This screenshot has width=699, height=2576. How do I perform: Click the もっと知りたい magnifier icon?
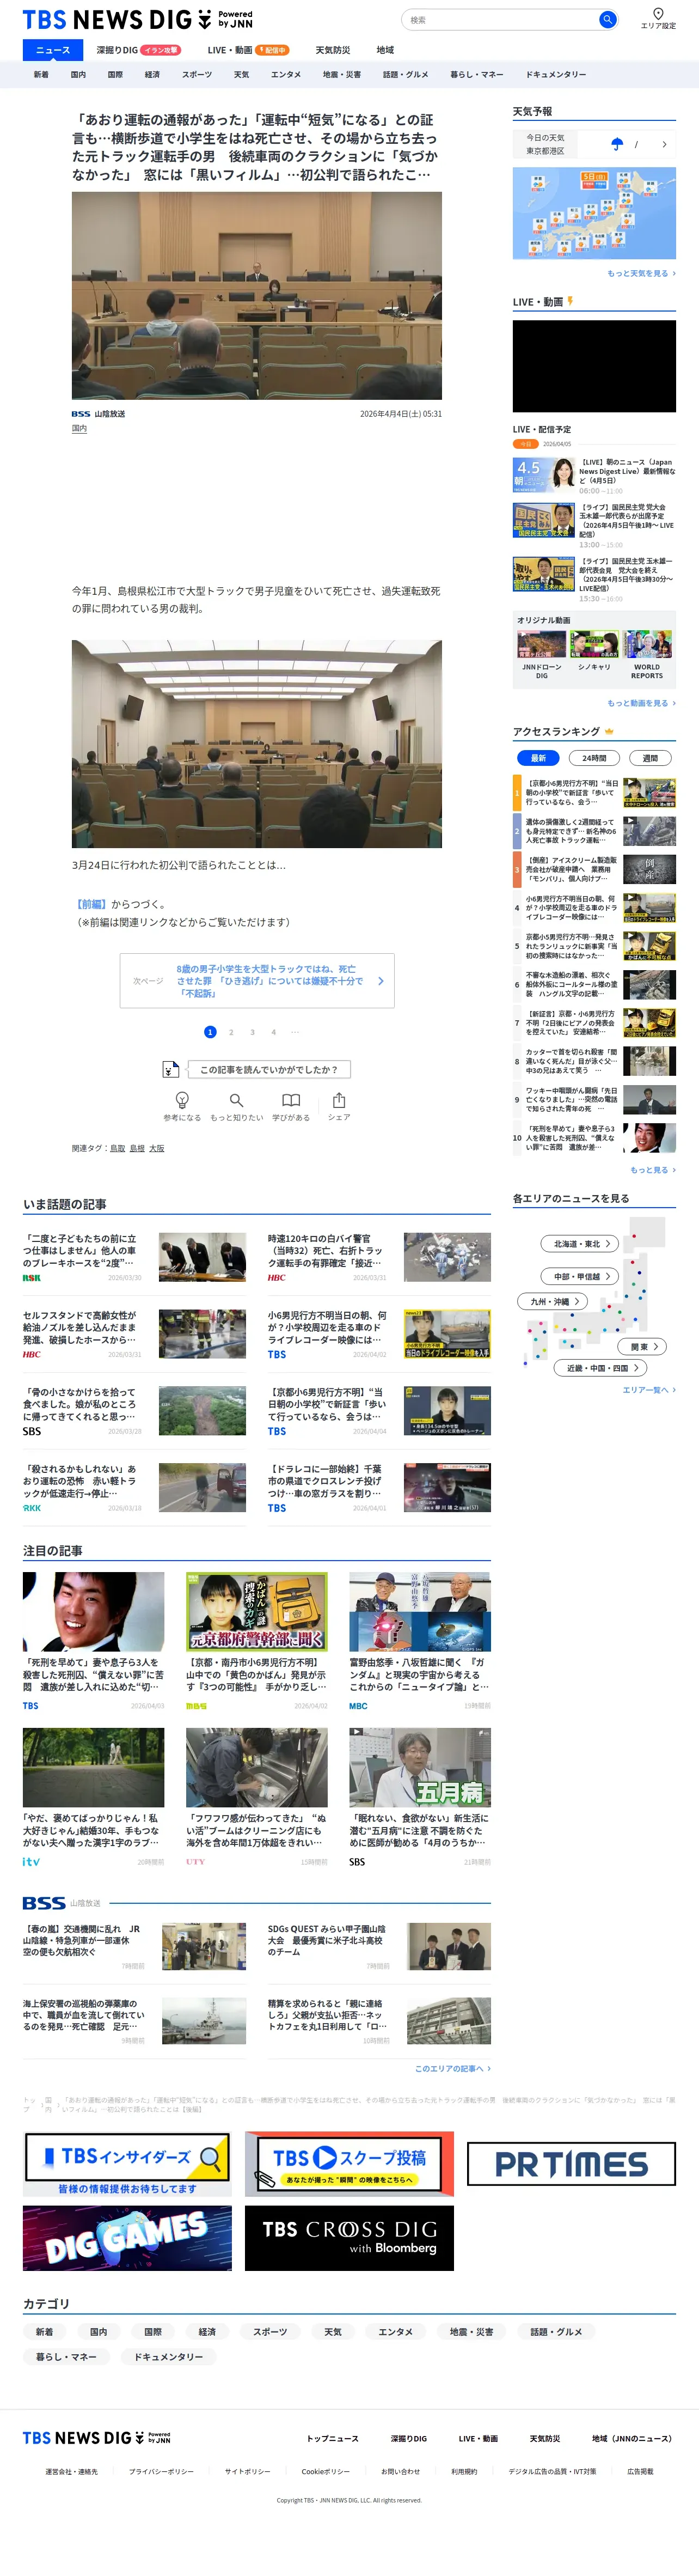237,1100
